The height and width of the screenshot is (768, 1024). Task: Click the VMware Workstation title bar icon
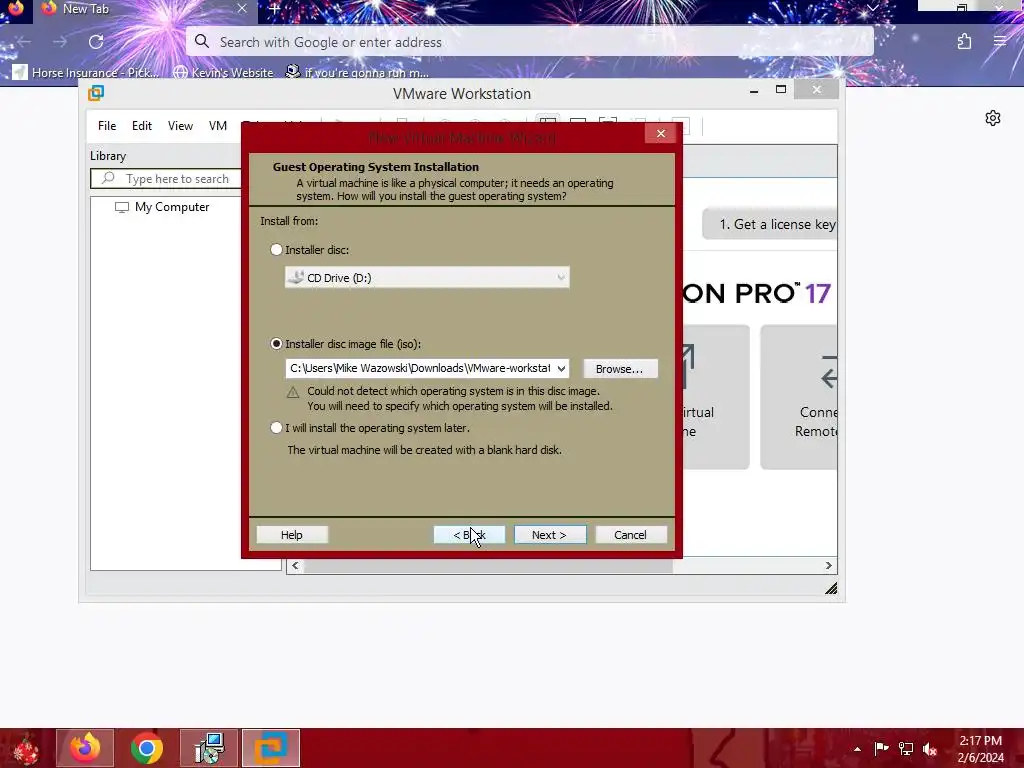click(96, 93)
